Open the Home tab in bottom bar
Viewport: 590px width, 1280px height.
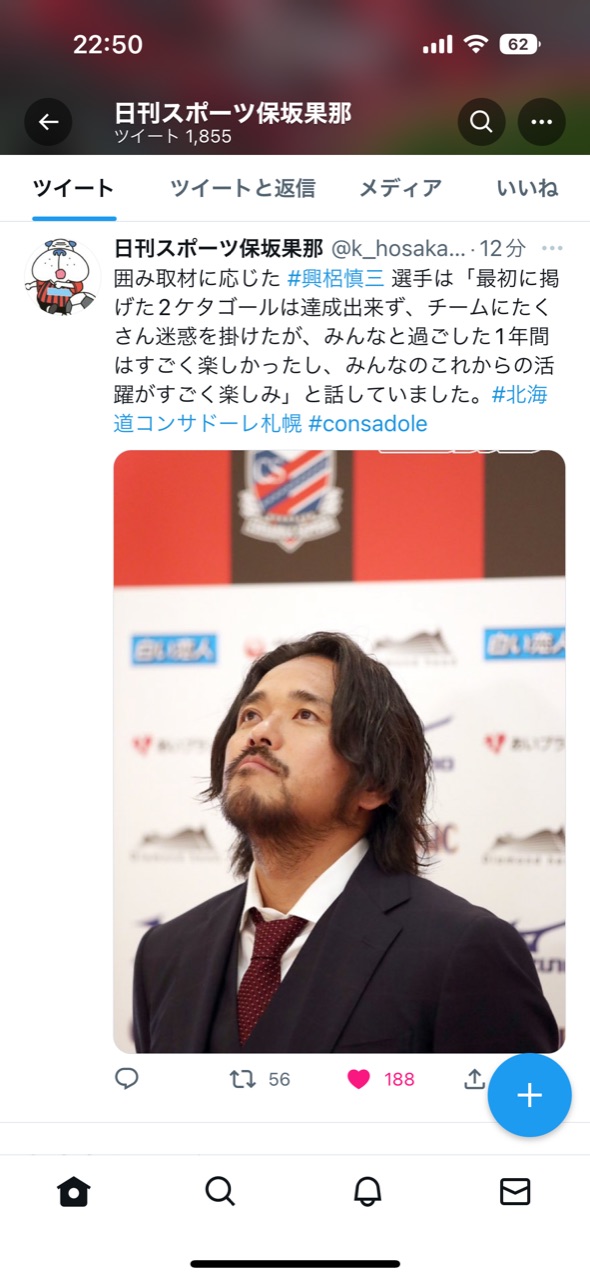pos(74,1191)
